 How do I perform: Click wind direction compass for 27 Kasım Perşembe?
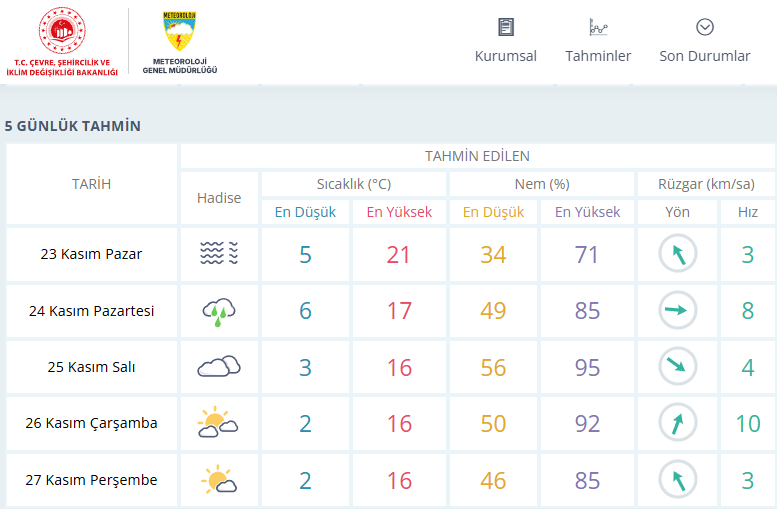(x=677, y=480)
